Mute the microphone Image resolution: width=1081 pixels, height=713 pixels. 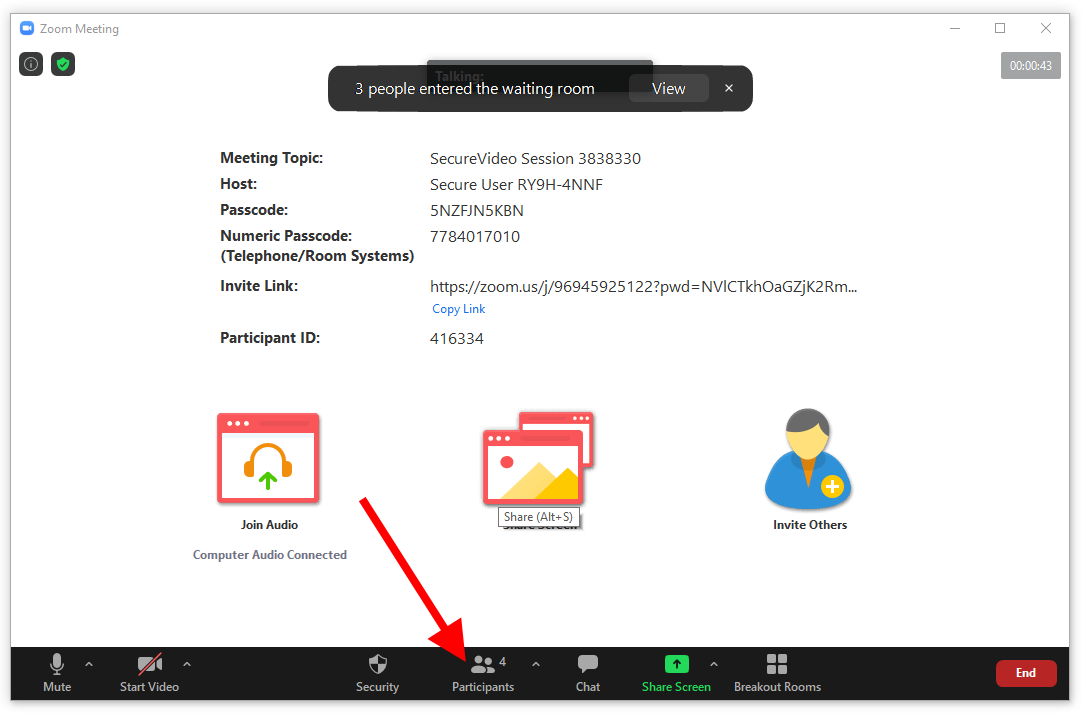pyautogui.click(x=57, y=672)
